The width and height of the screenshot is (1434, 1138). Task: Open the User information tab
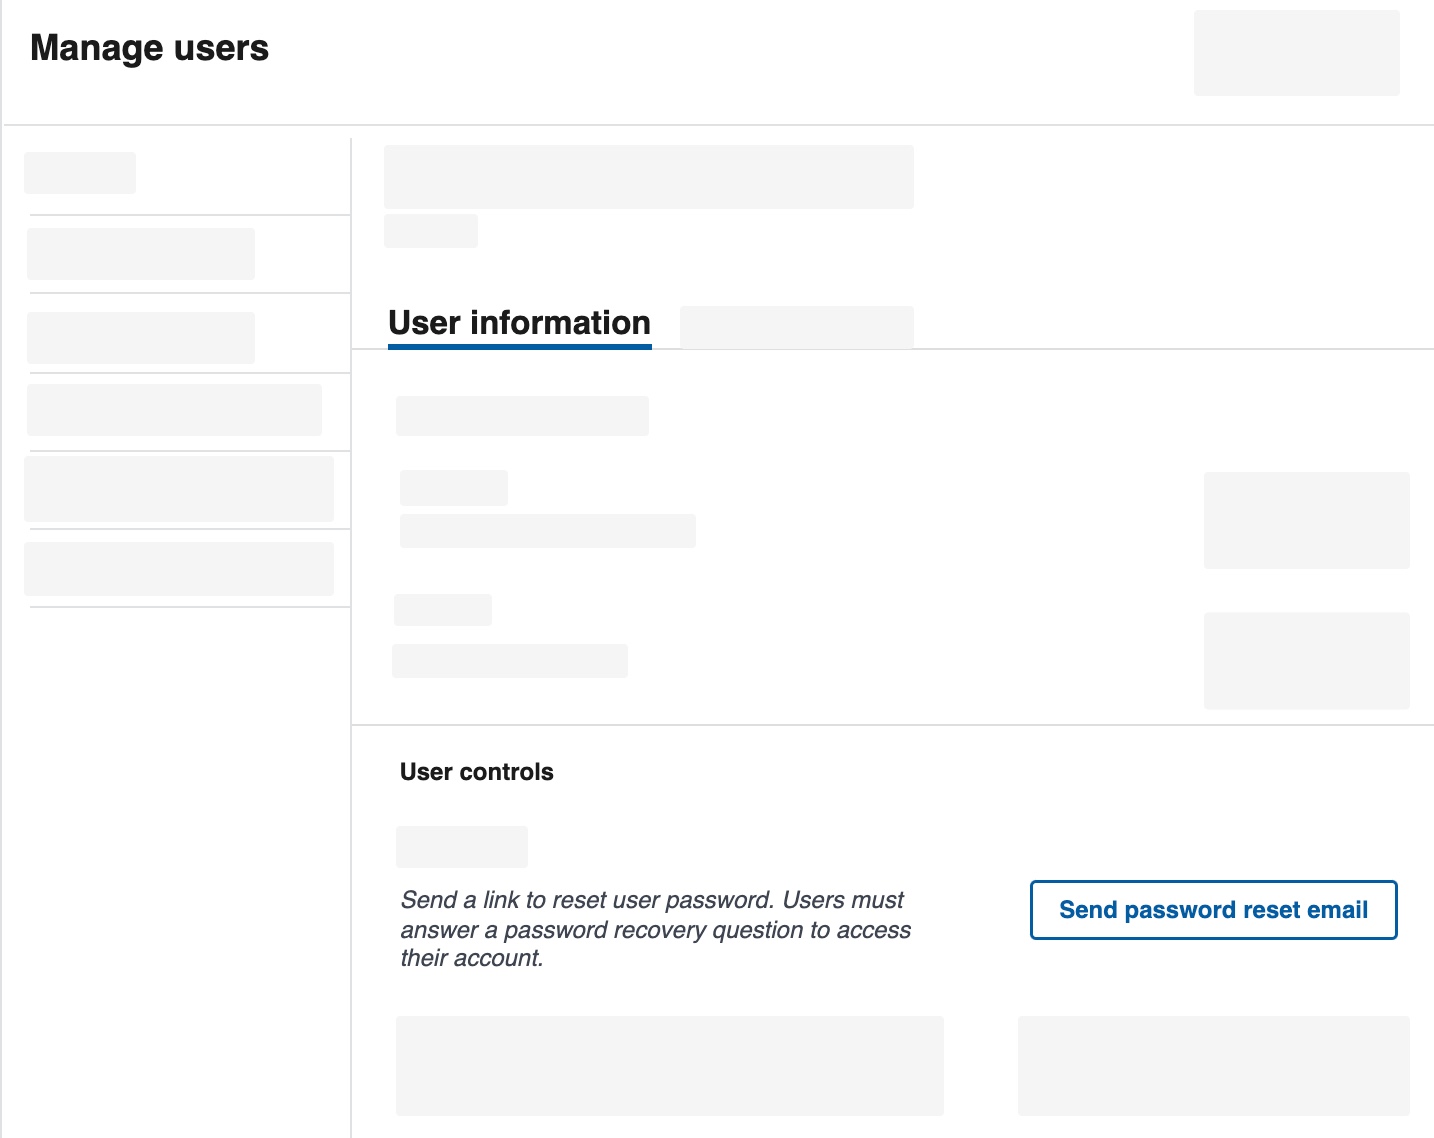coord(519,323)
